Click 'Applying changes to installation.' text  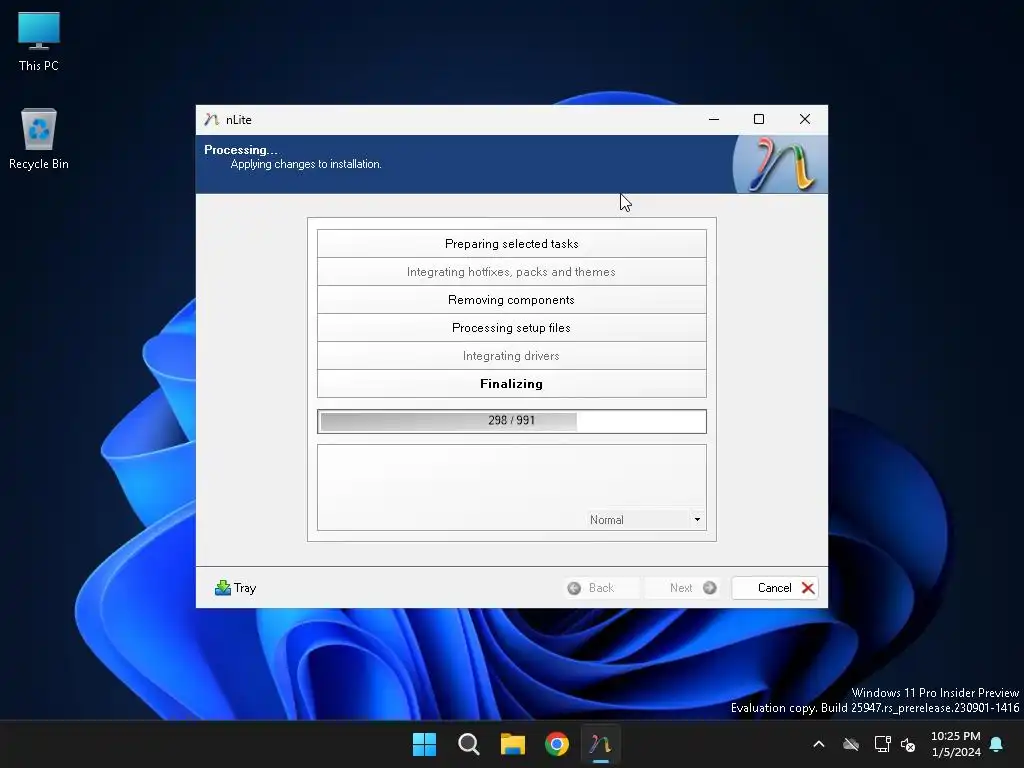click(306, 164)
